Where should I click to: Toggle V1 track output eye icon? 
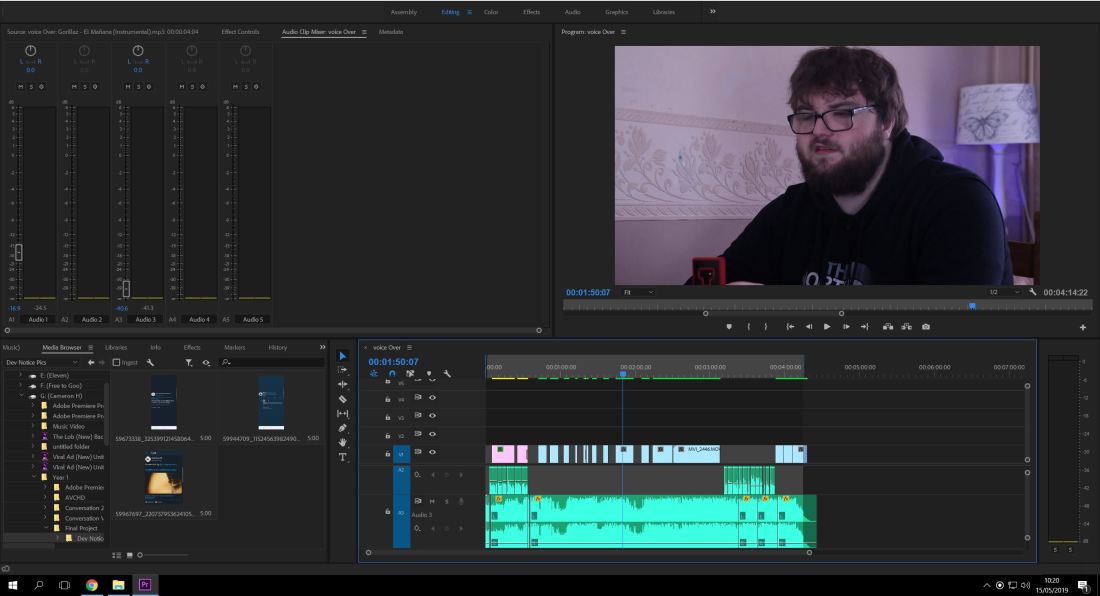[x=433, y=454]
